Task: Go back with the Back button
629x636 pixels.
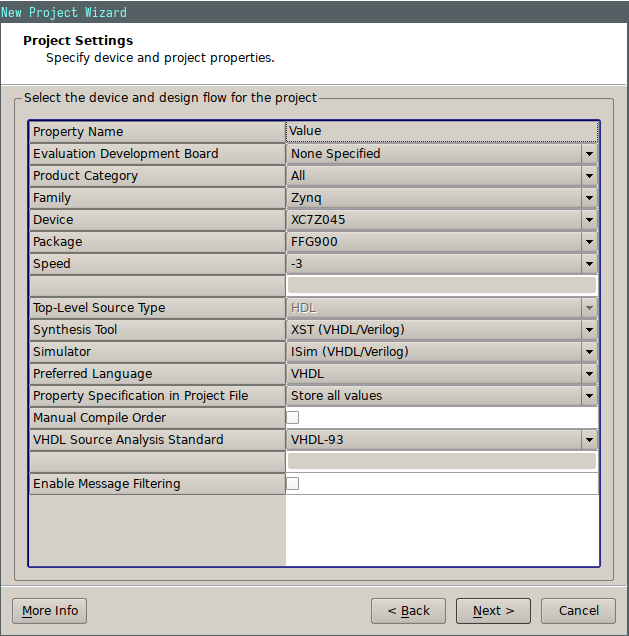Action: pyautogui.click(x=408, y=611)
